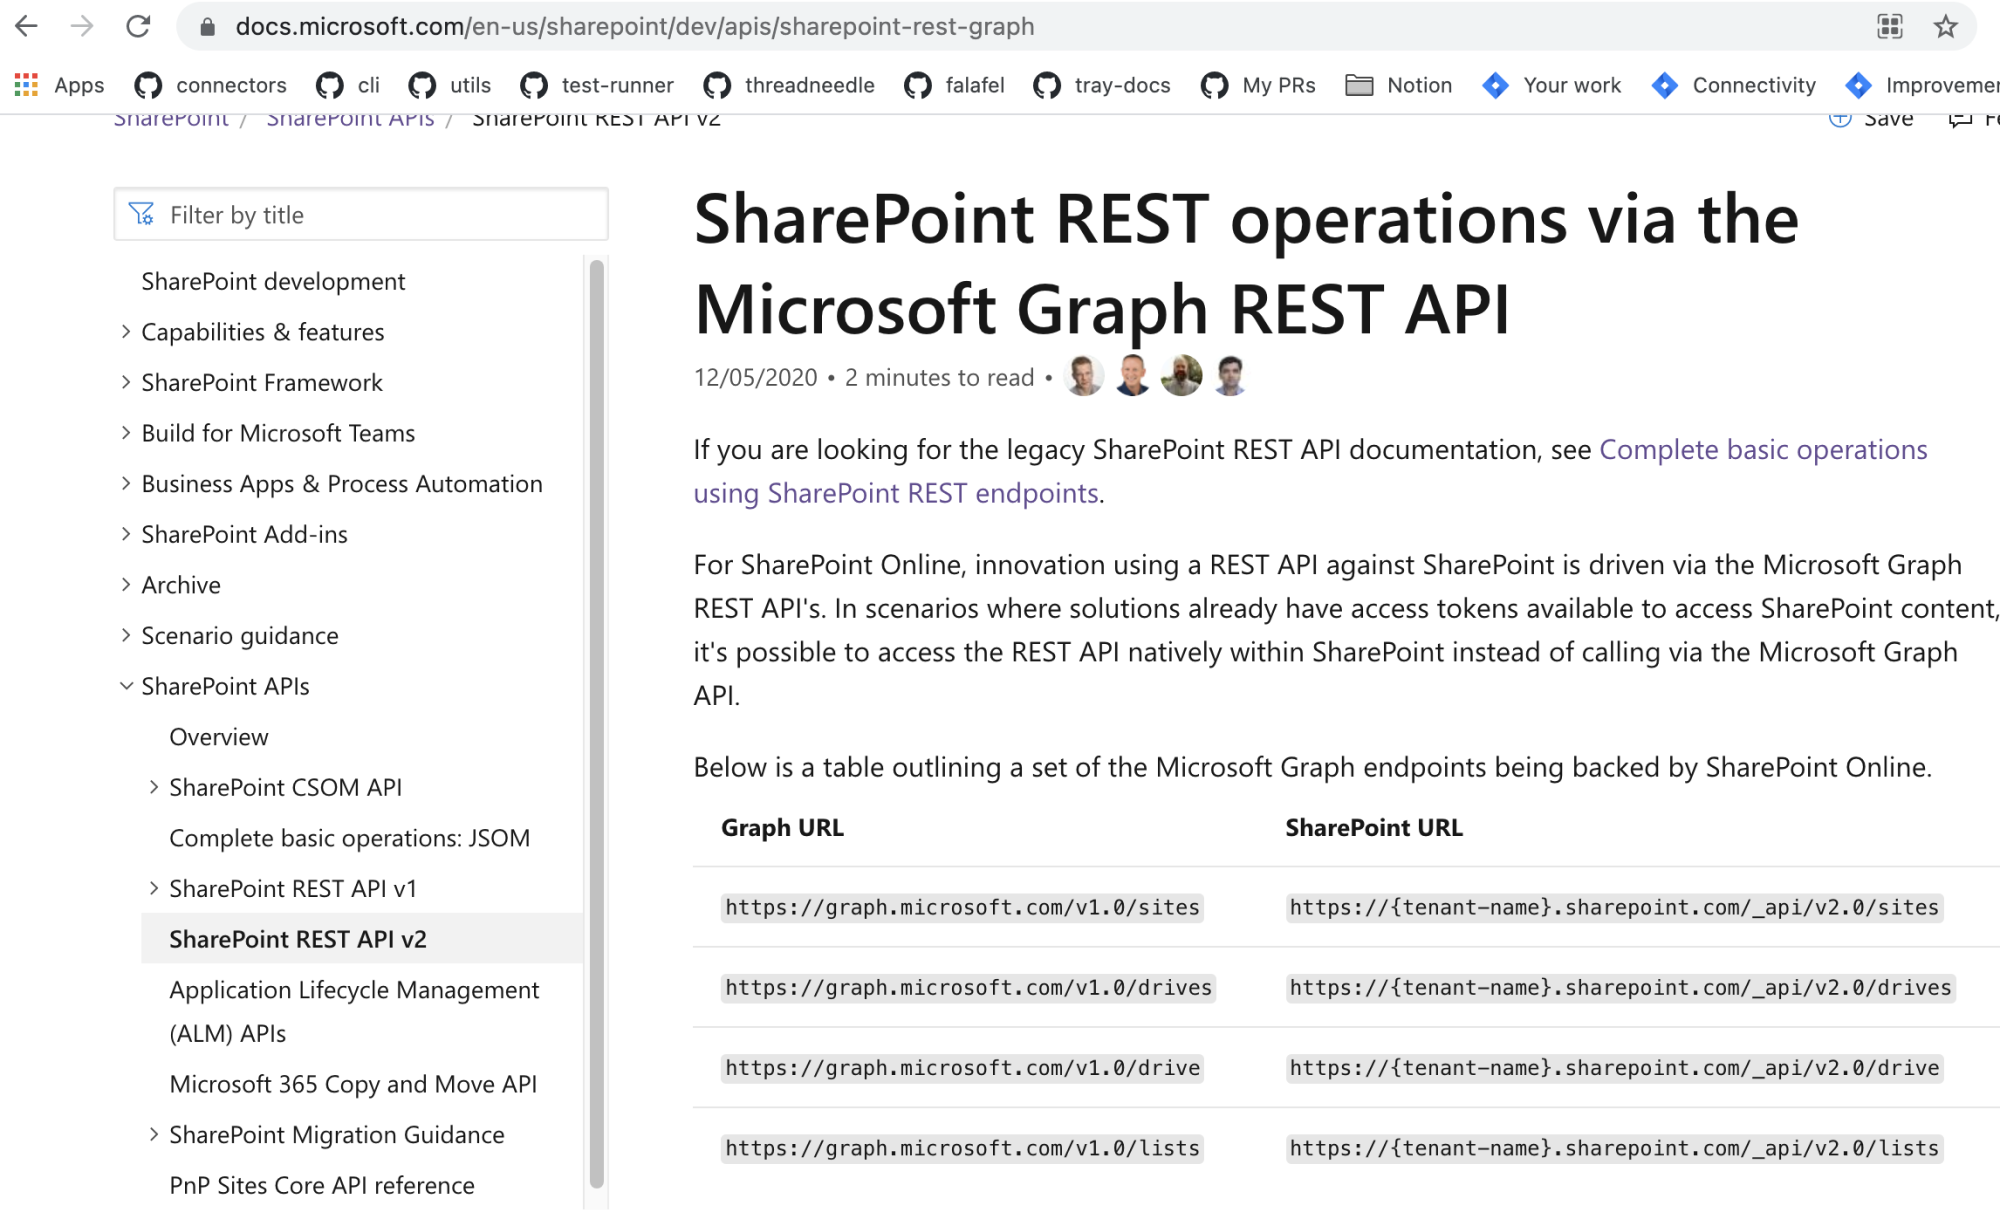Open Microsoft 365 Copy and Move API page
This screenshot has height=1210, width=2000.
(354, 1083)
